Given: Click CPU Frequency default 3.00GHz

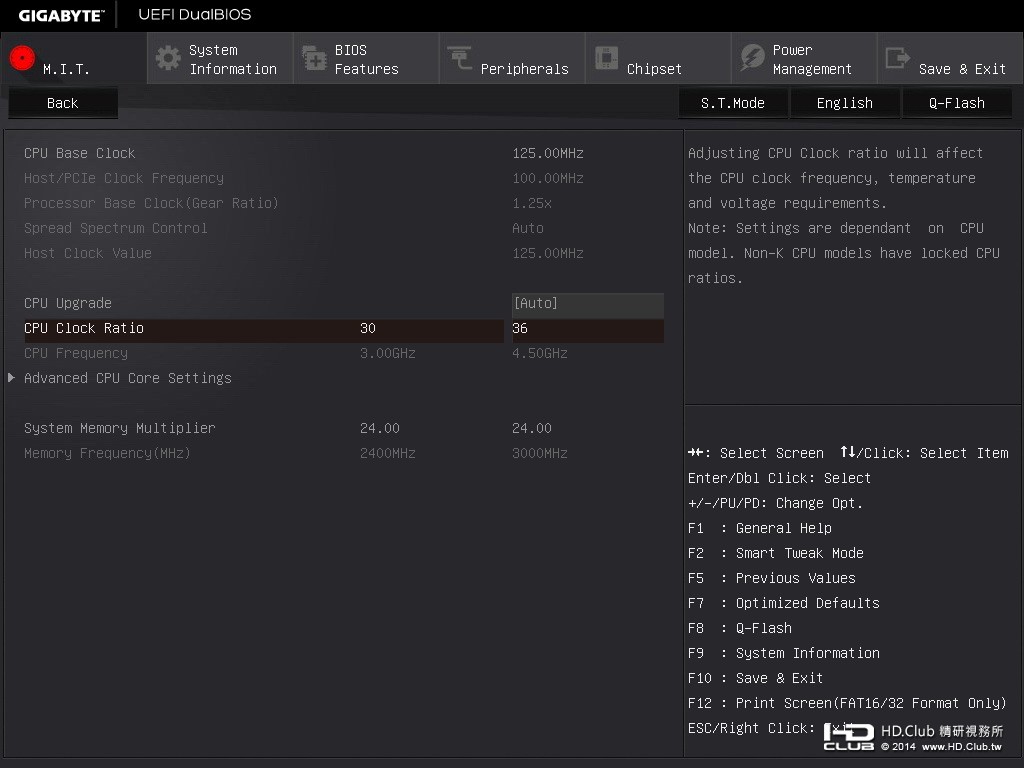Looking at the screenshot, I should 388,353.
